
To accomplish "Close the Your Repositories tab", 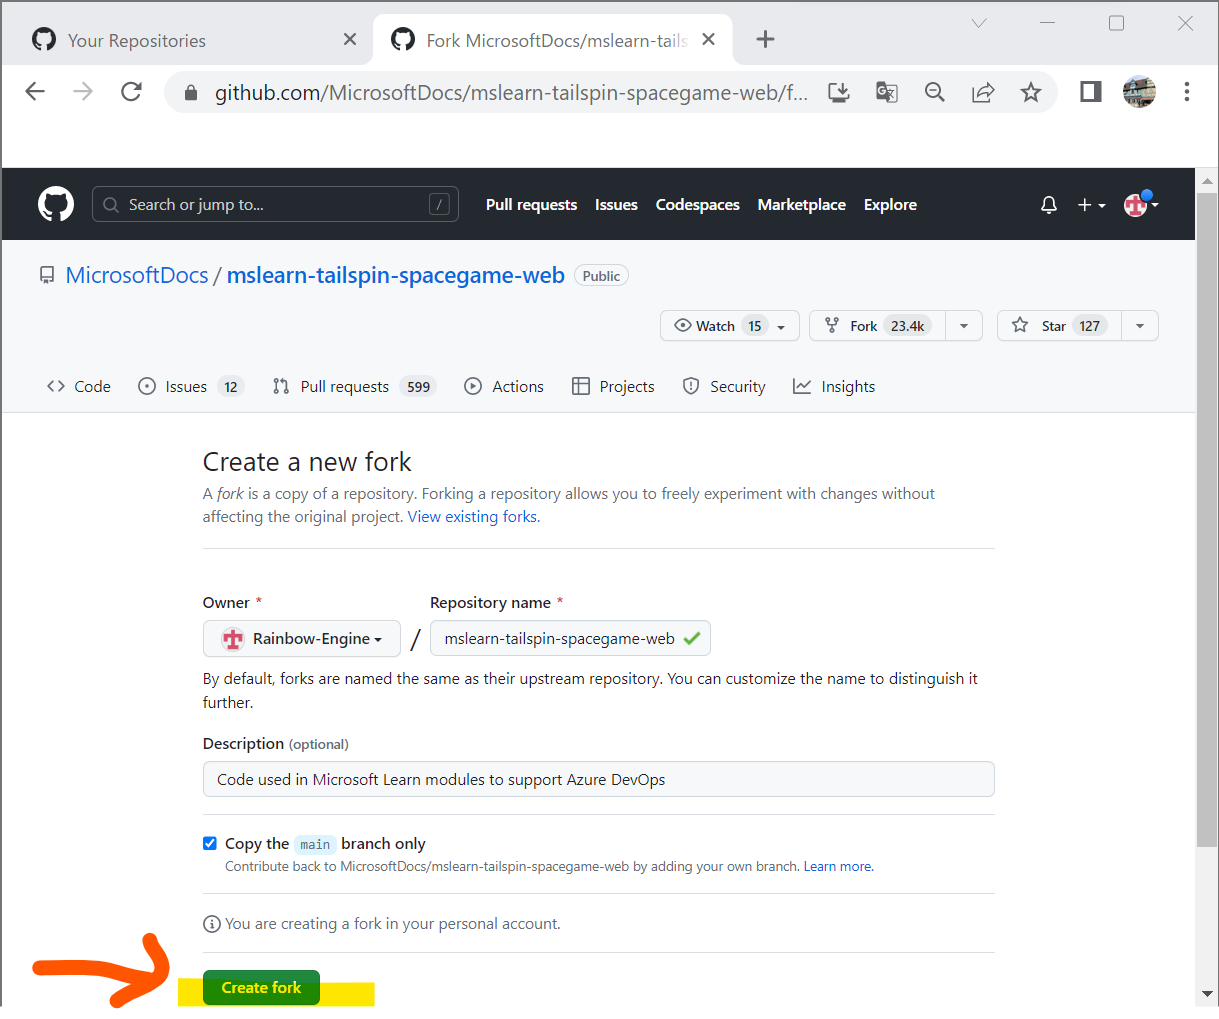I will point(350,39).
